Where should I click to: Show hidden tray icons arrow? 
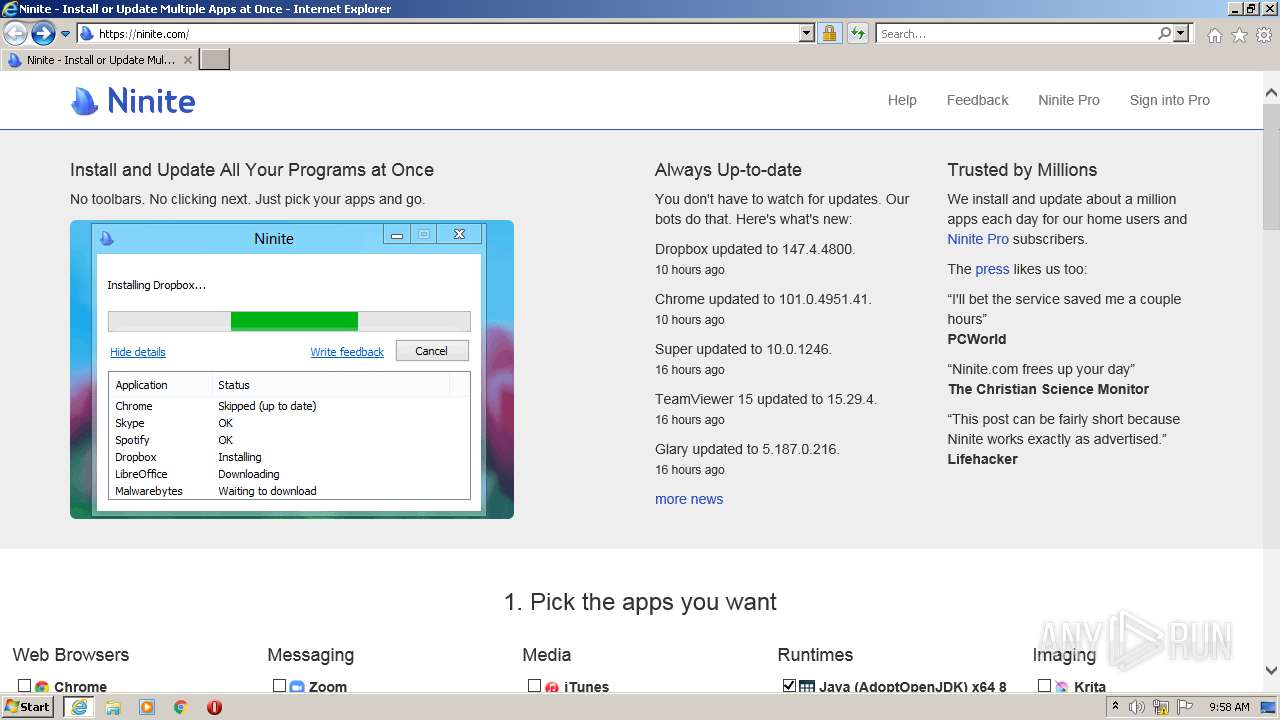[1115, 707]
